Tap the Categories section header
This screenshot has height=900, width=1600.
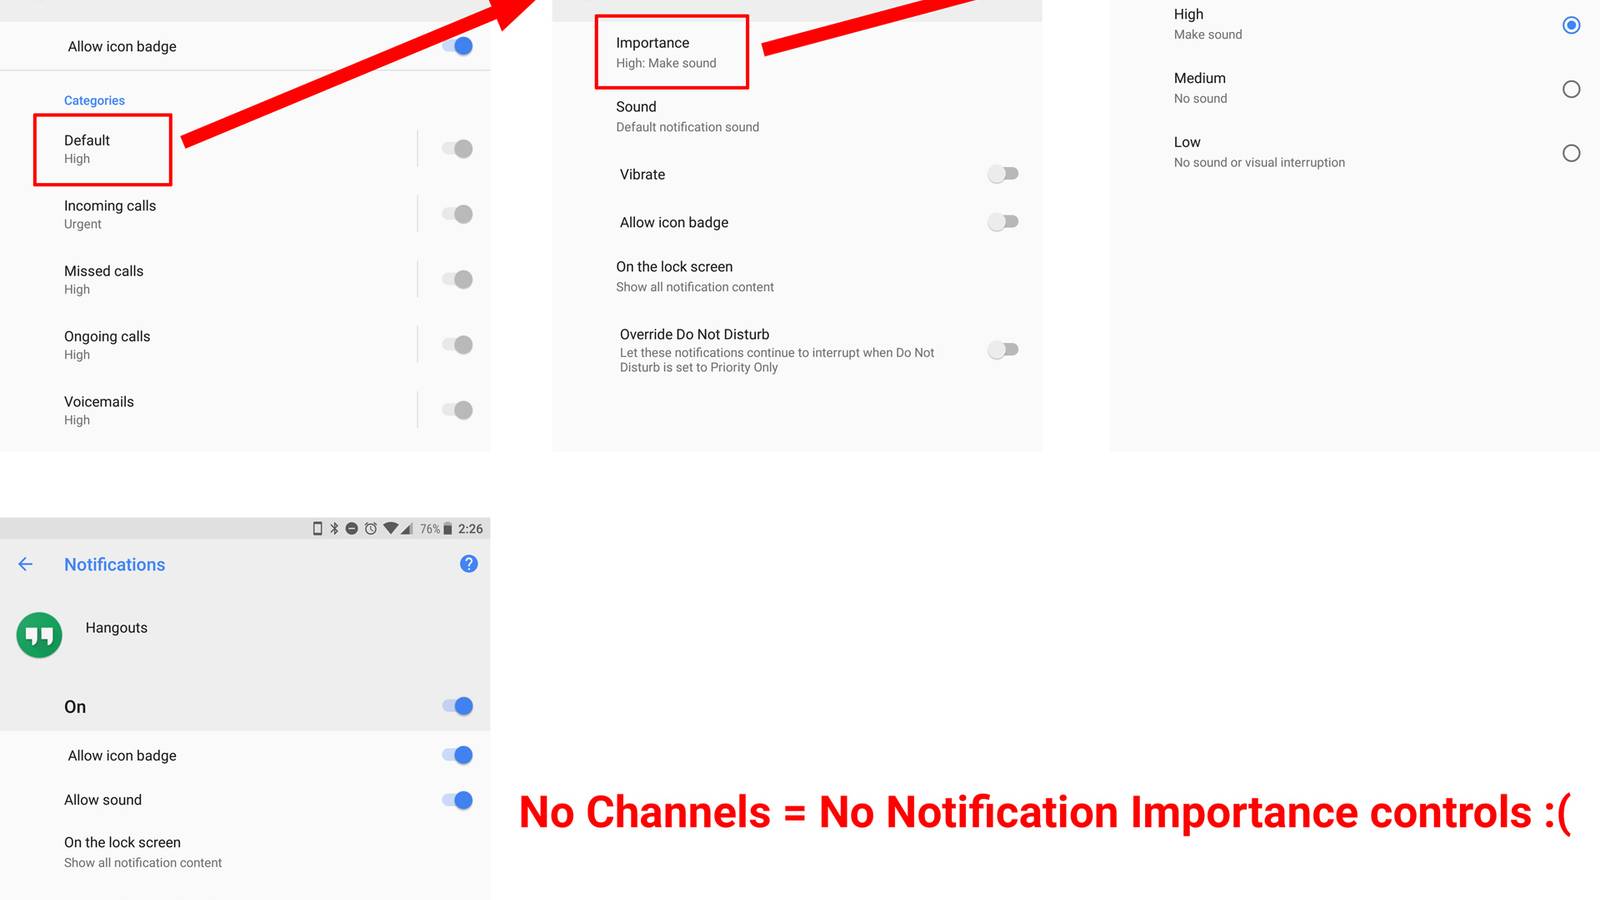click(94, 100)
